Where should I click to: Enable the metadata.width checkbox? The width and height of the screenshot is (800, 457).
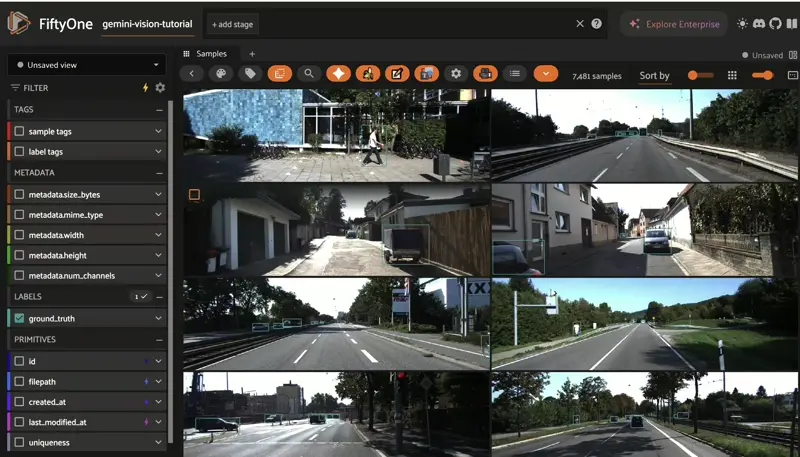(x=20, y=235)
